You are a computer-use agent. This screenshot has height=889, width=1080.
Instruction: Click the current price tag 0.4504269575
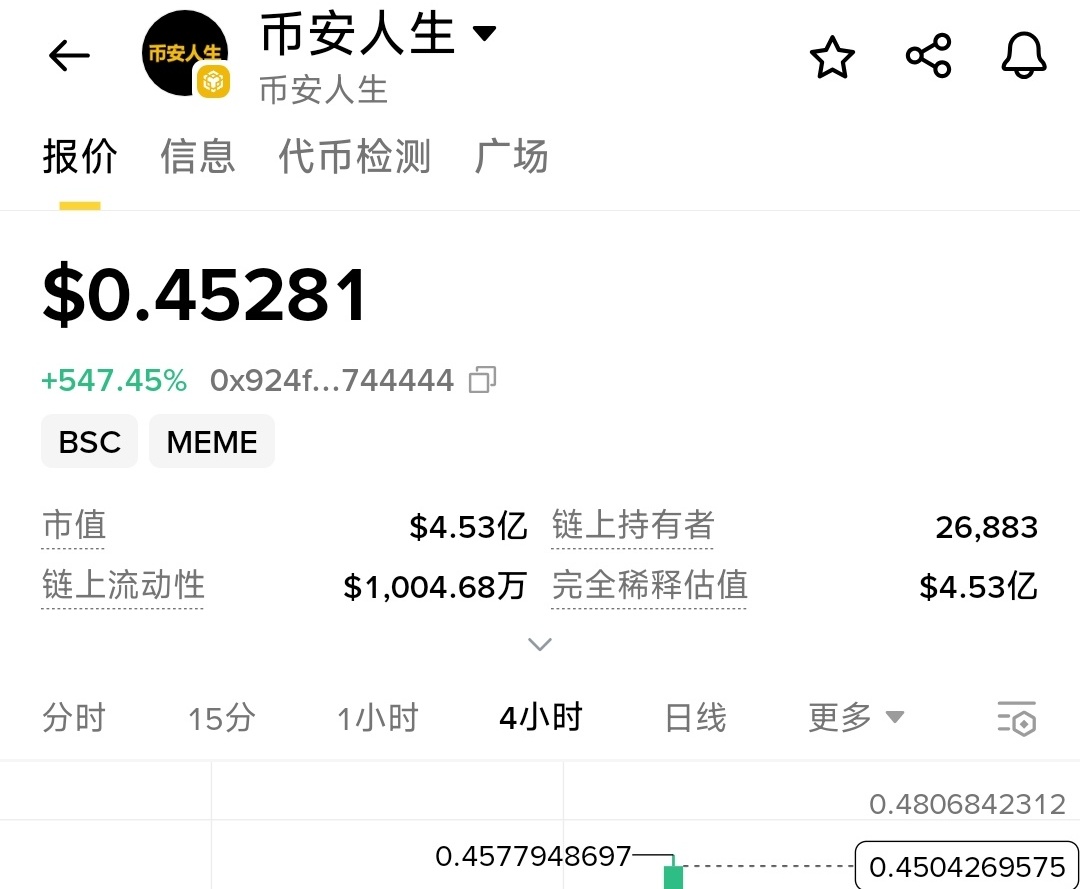click(x=967, y=866)
